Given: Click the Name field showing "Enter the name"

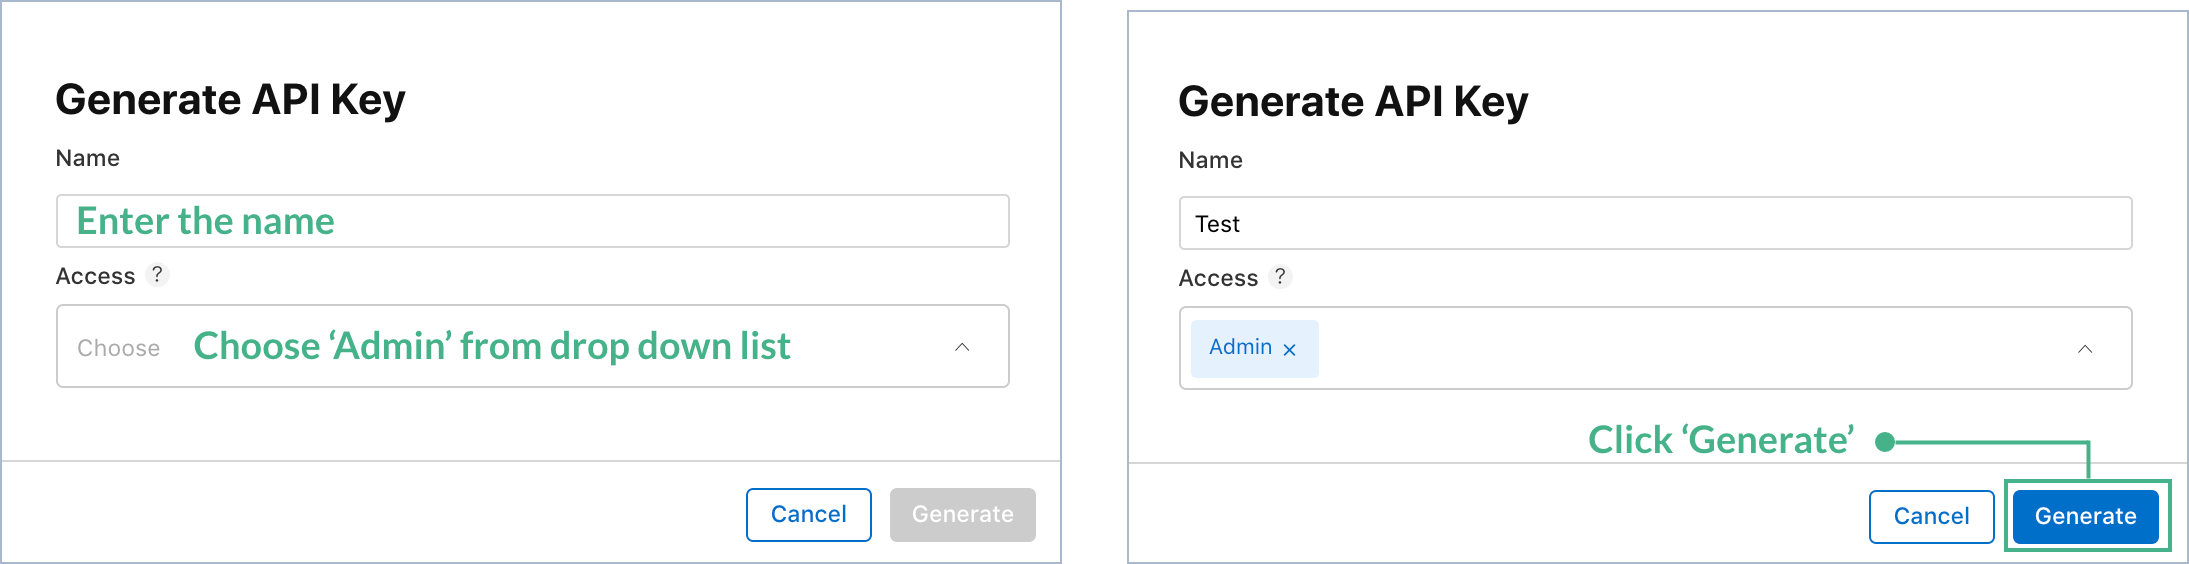Looking at the screenshot, I should tap(532, 221).
